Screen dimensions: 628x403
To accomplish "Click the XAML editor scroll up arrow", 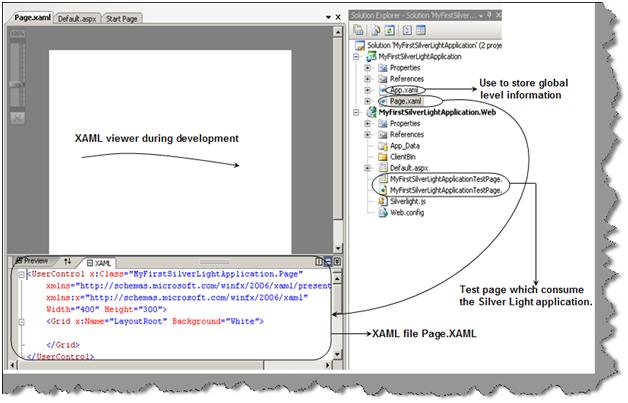I will coord(337,278).
